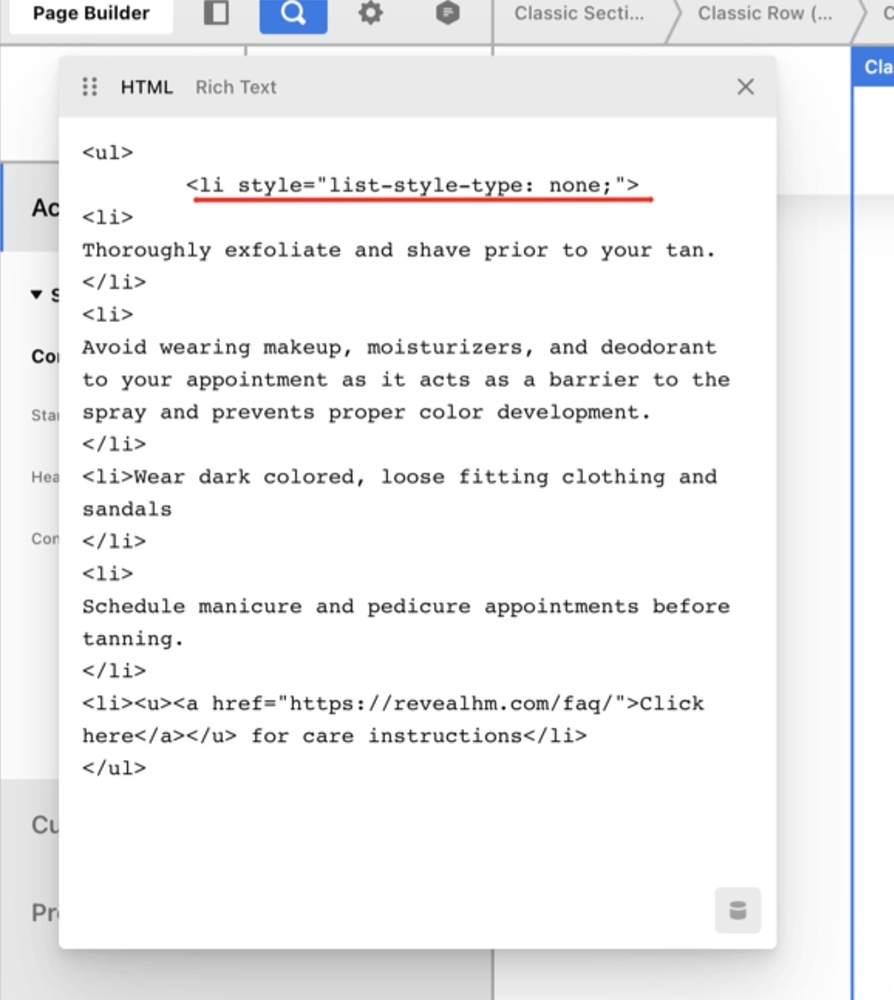Click the closing </ul> tag line
Screen dimensions: 894x1000
point(114,768)
